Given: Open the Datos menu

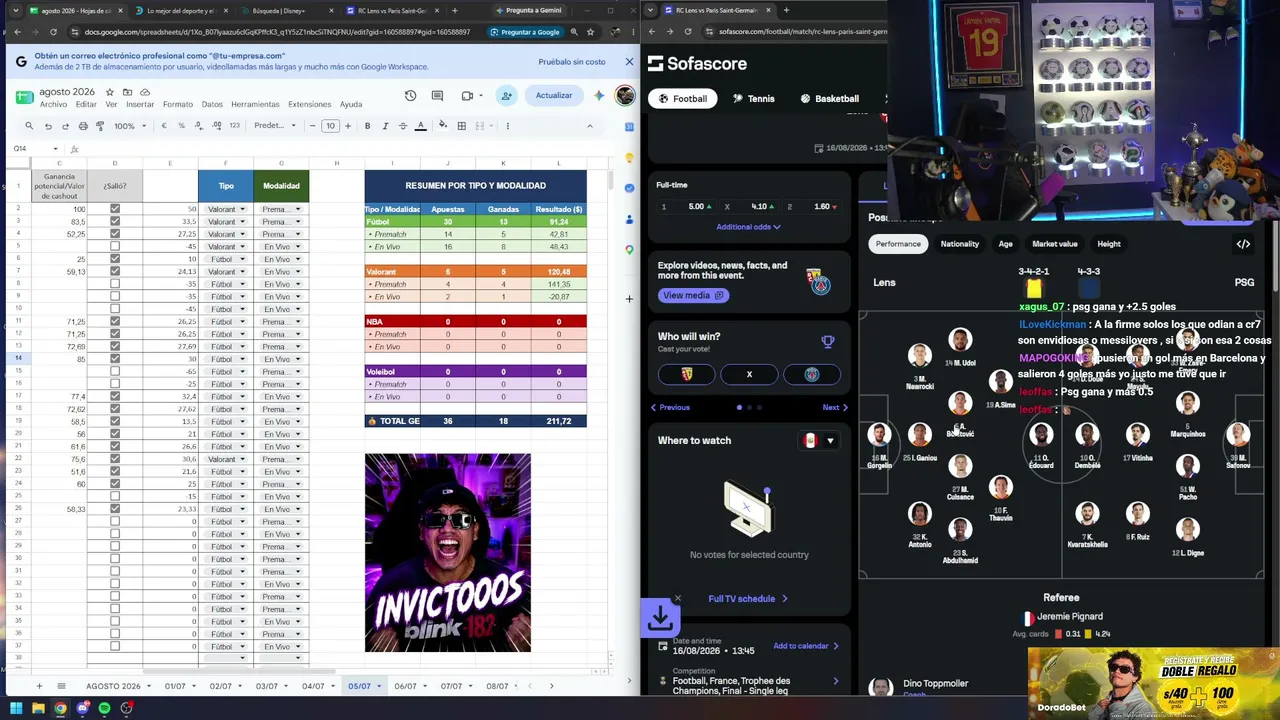Looking at the screenshot, I should click(212, 104).
